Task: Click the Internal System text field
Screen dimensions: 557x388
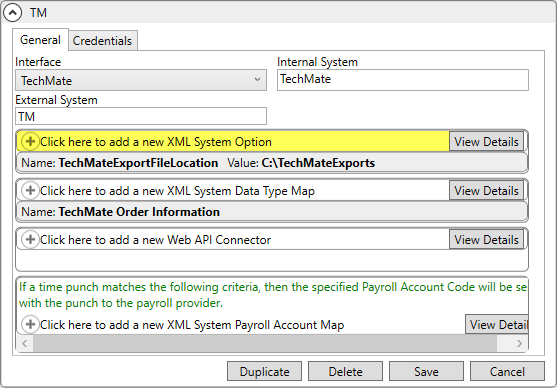Action: (402, 80)
